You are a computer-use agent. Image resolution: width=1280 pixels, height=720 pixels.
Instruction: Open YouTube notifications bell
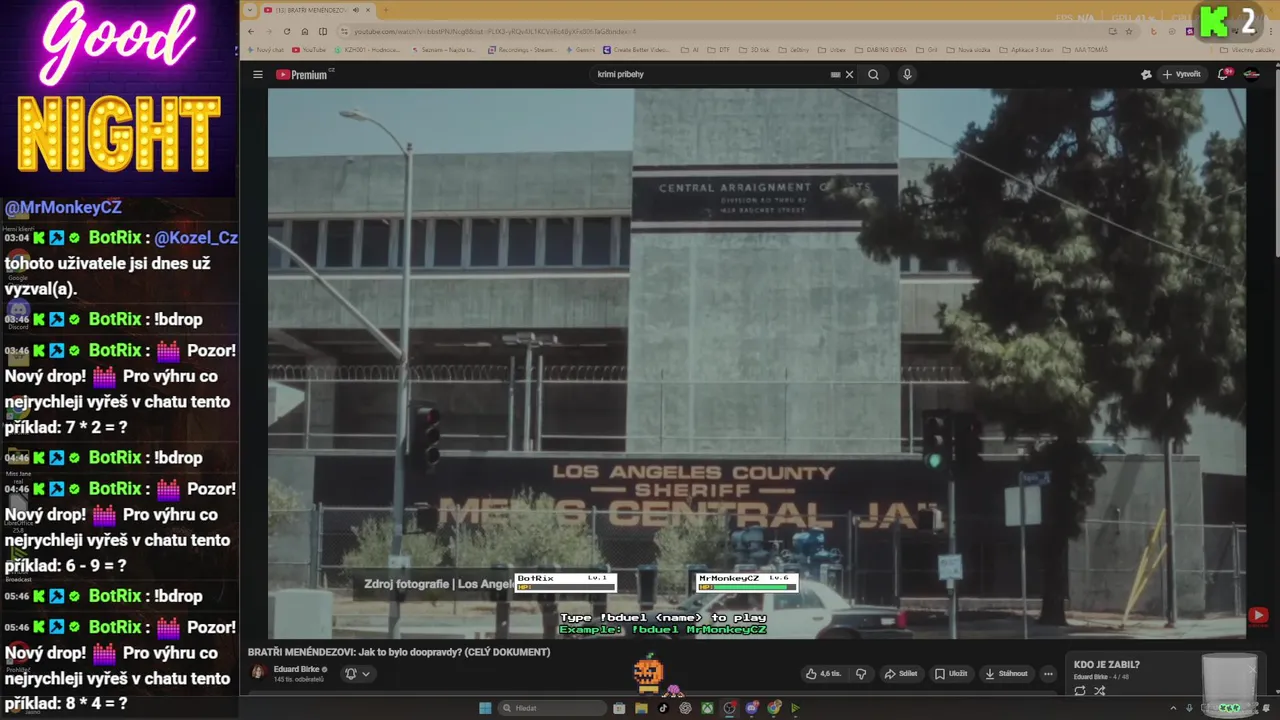[x=1224, y=74]
